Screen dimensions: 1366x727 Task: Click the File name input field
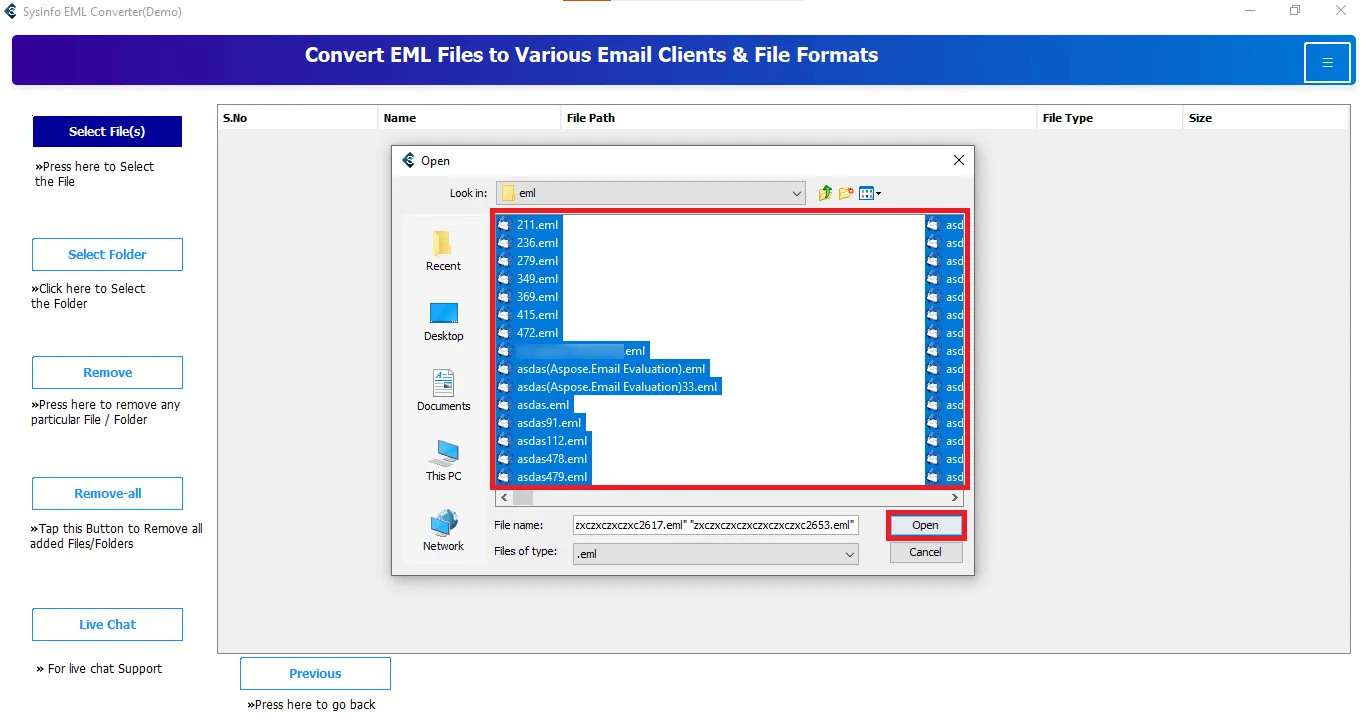tap(715, 525)
